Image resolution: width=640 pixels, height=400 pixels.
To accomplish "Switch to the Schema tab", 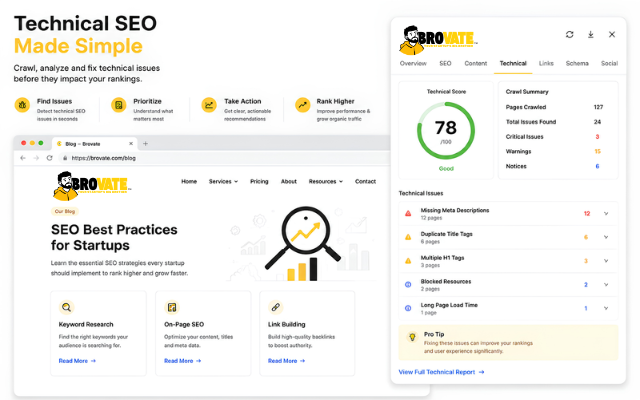I will pyautogui.click(x=577, y=63).
